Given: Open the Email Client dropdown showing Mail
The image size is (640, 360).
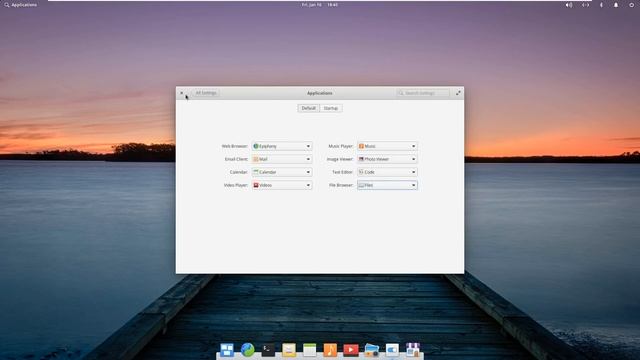Looking at the screenshot, I should pos(282,159).
